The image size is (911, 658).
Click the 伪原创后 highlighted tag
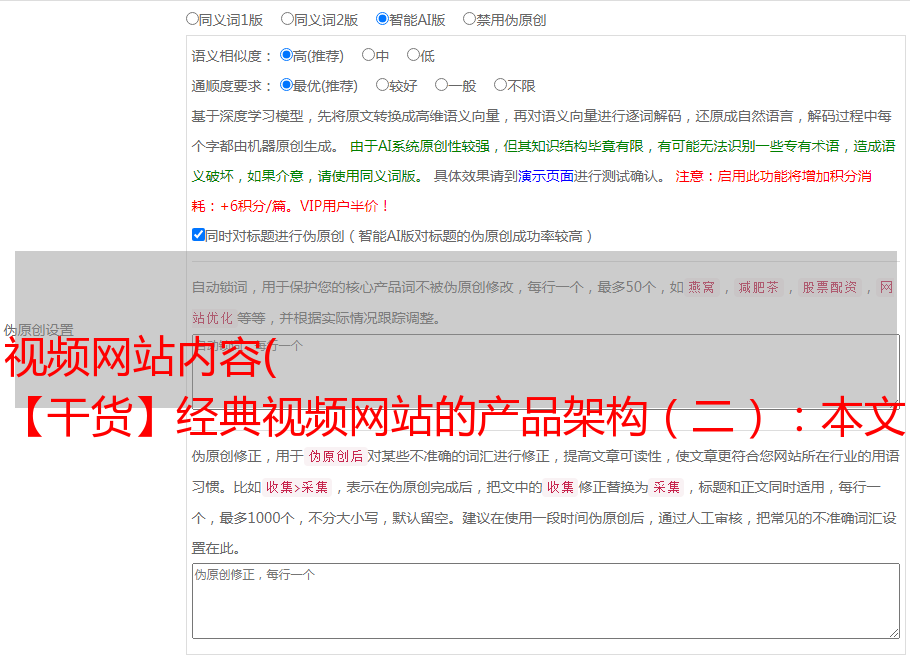[336, 456]
